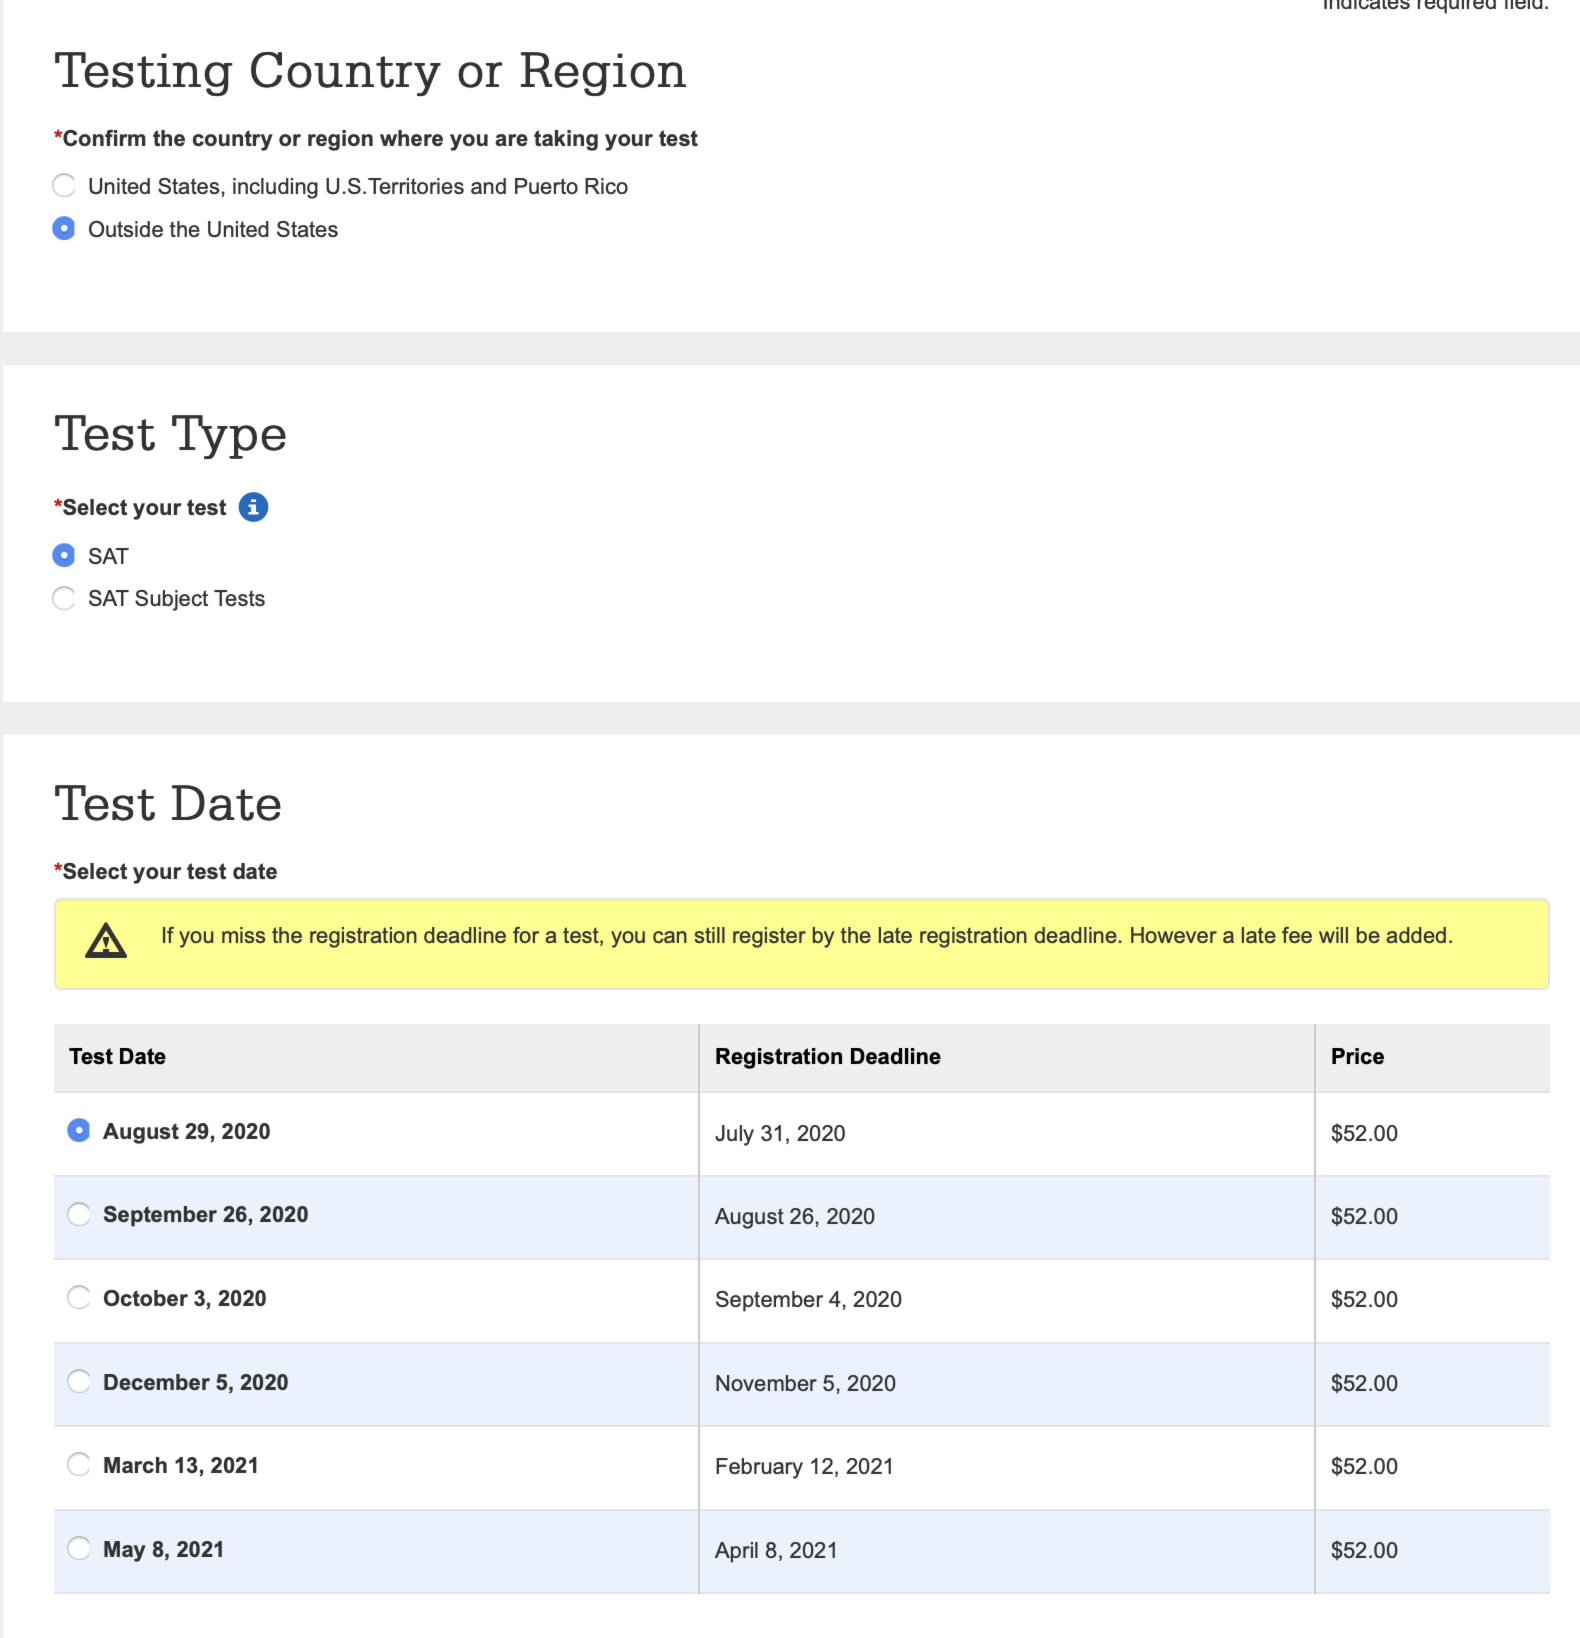Select United States including U.S. Territories option

[64, 186]
